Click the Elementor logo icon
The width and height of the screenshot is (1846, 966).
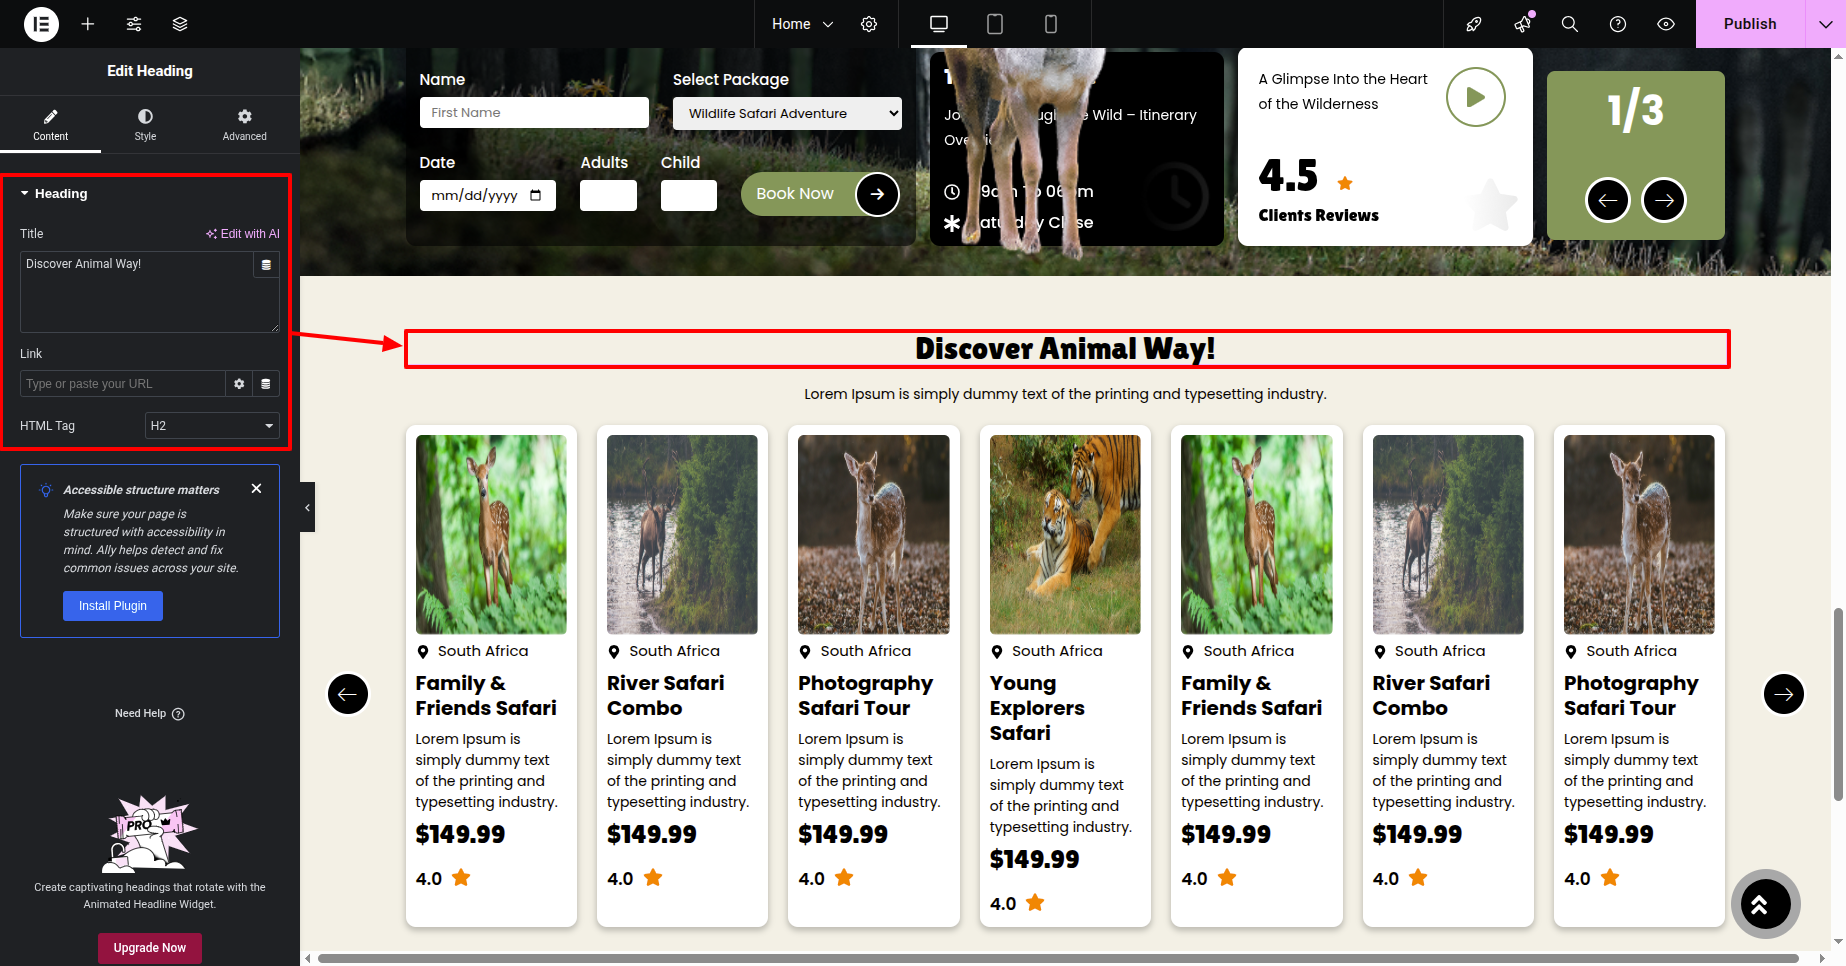click(x=41, y=24)
